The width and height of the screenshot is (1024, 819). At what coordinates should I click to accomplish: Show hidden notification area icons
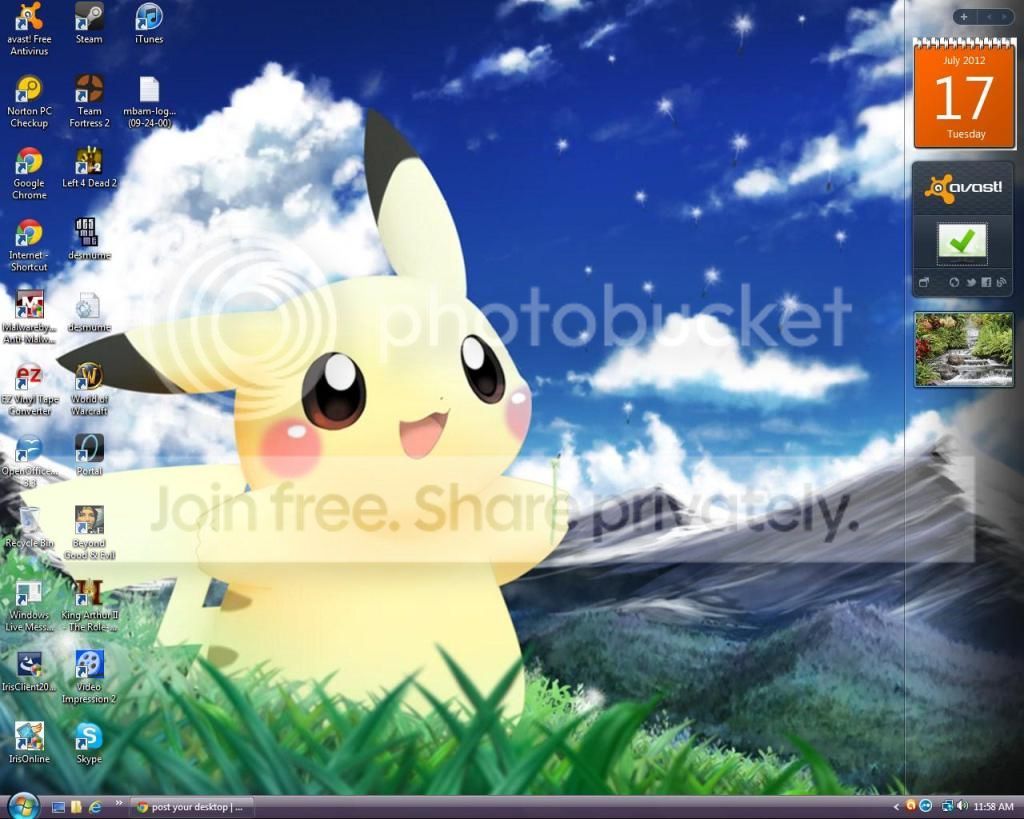click(x=896, y=807)
